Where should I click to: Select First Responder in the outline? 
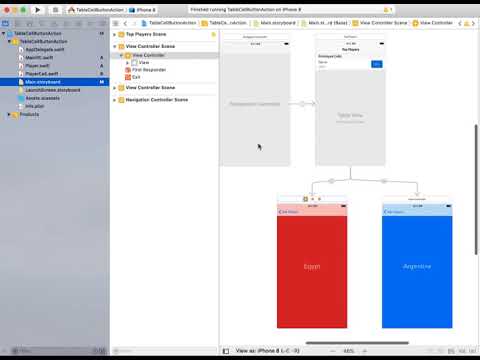[149, 70]
